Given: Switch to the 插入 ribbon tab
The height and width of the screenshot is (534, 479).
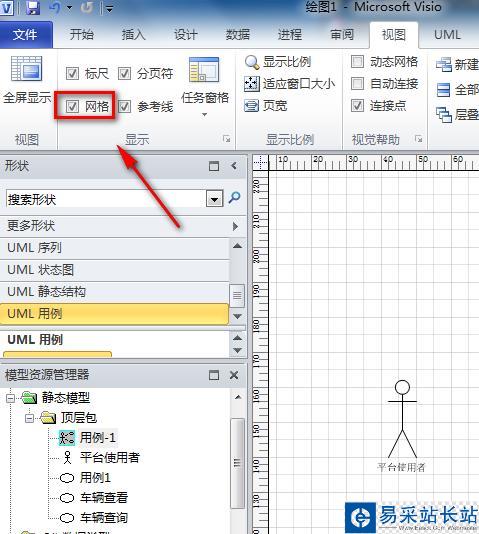Looking at the screenshot, I should [133, 34].
